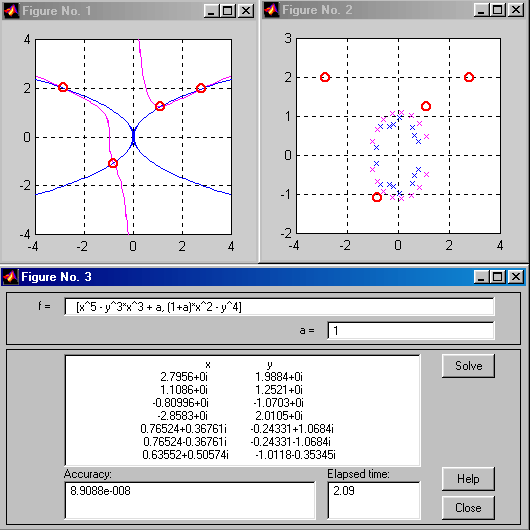The width and height of the screenshot is (530, 530).
Task: Open Help for the solver
Action: pos(468,479)
